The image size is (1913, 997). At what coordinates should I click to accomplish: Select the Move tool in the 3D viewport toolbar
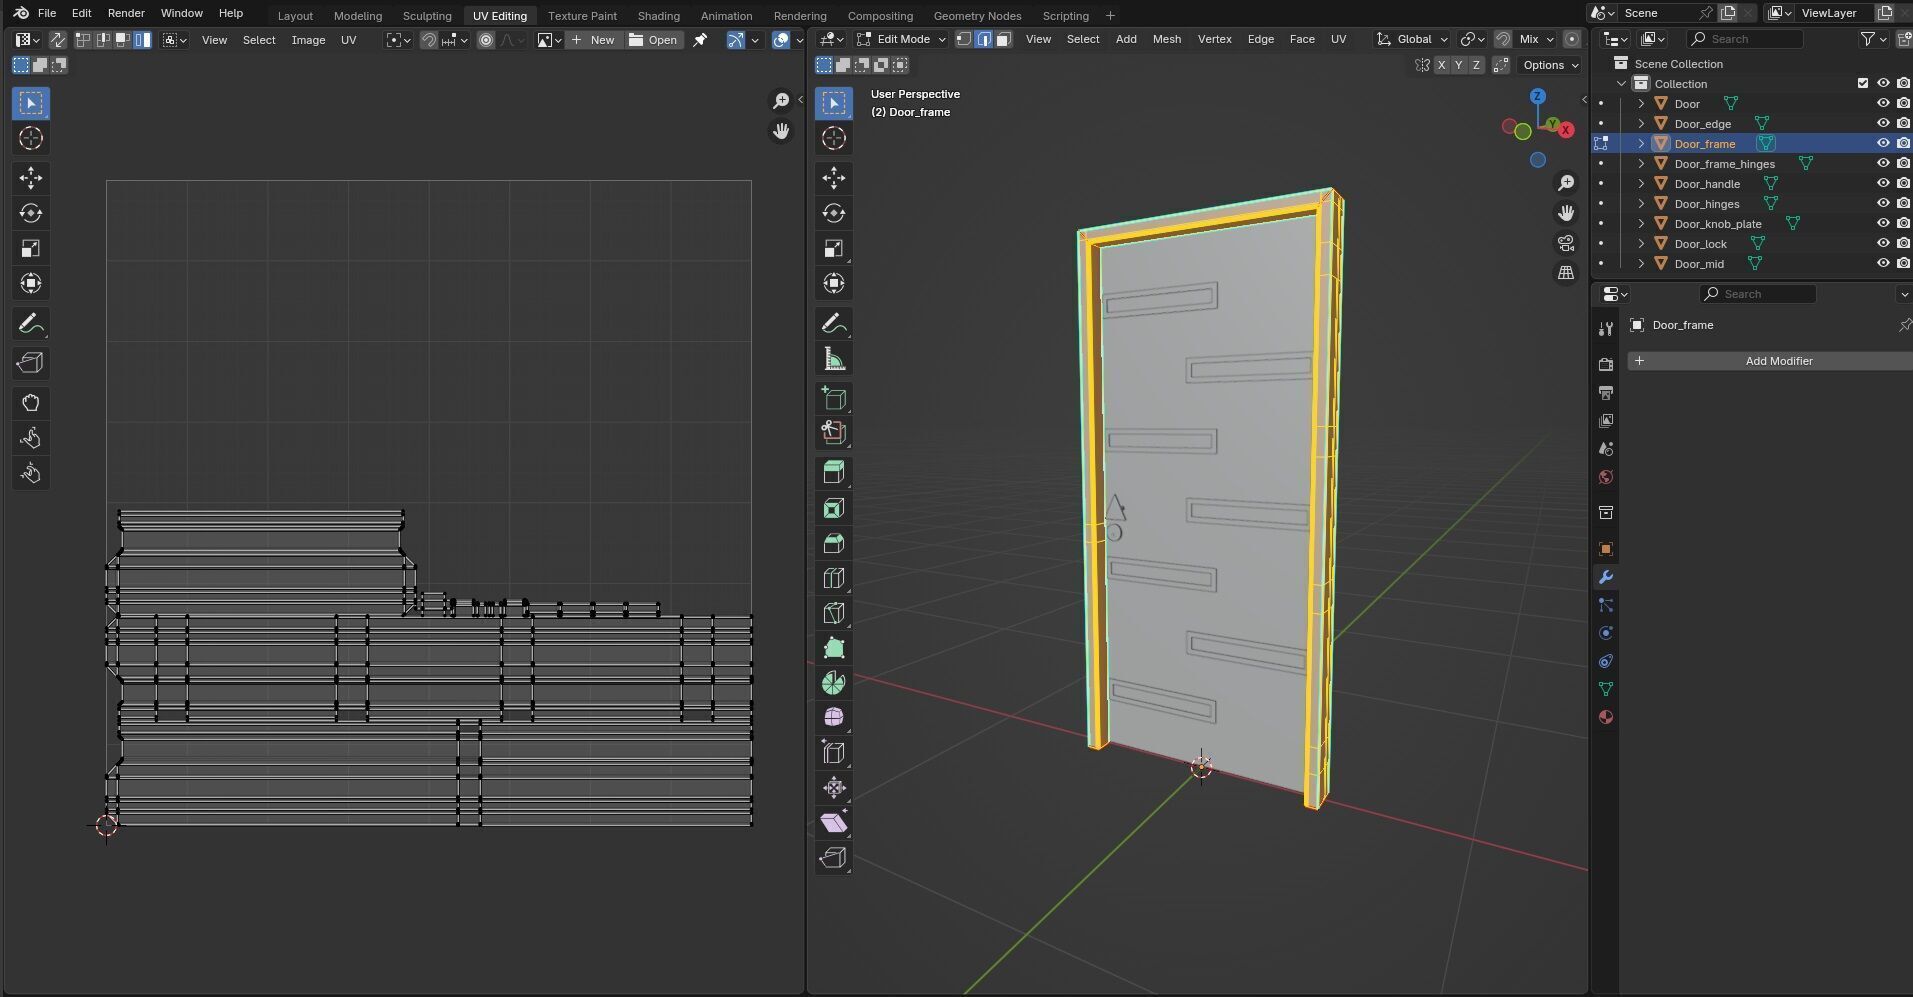pos(834,178)
